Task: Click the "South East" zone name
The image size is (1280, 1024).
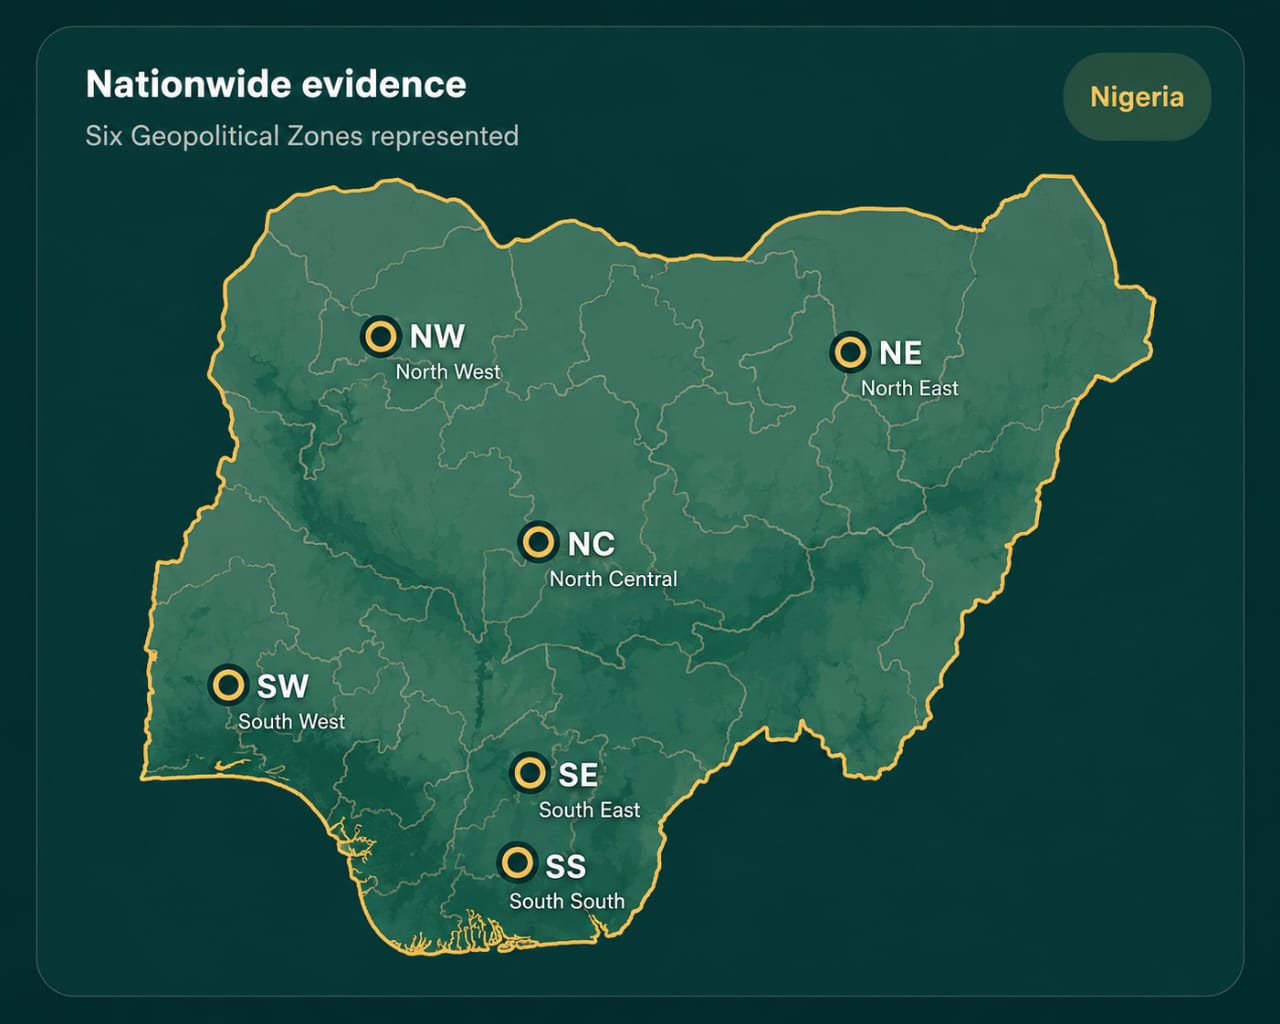Action: pyautogui.click(x=589, y=810)
